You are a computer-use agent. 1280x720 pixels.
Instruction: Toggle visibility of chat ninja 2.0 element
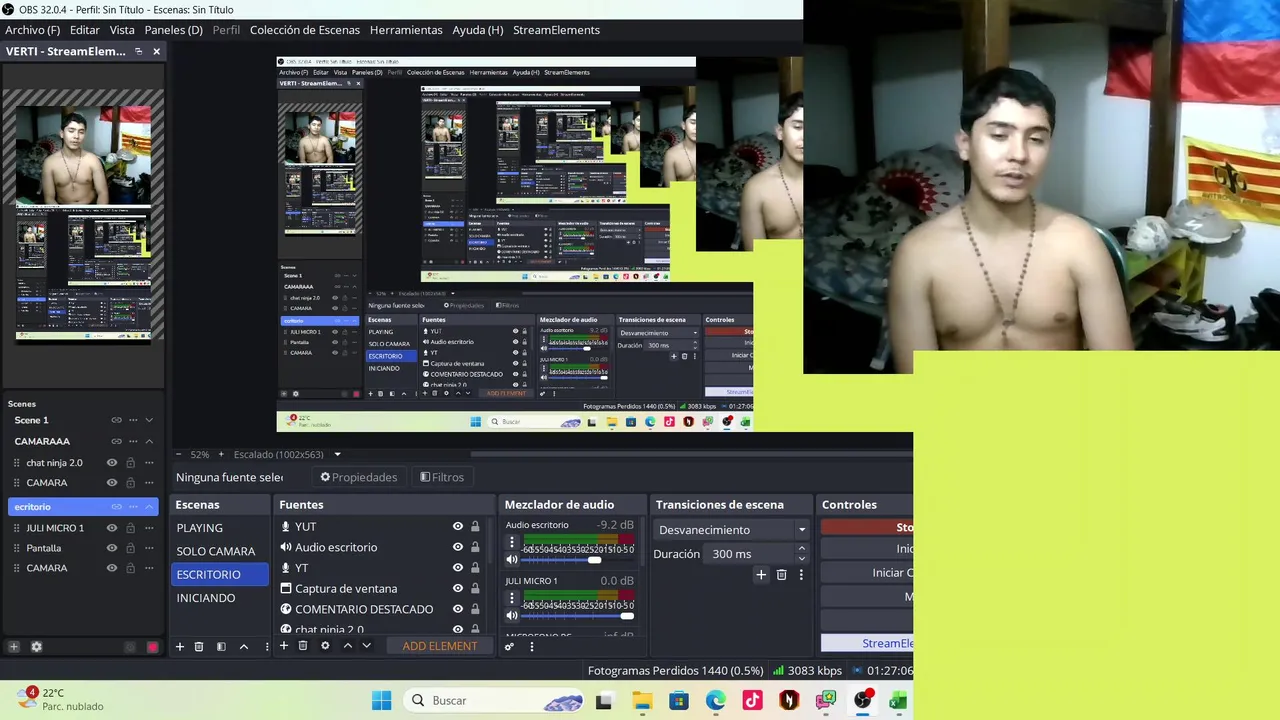[x=112, y=463]
